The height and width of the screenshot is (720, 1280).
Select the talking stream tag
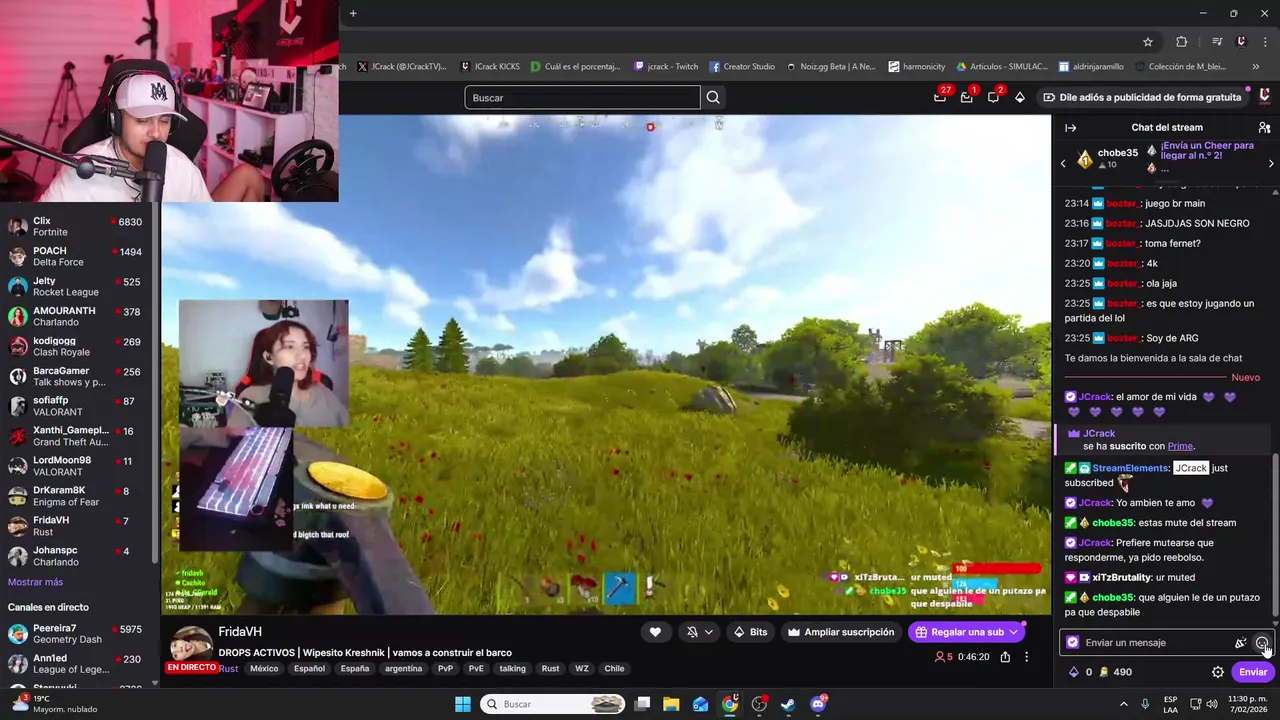click(x=512, y=669)
